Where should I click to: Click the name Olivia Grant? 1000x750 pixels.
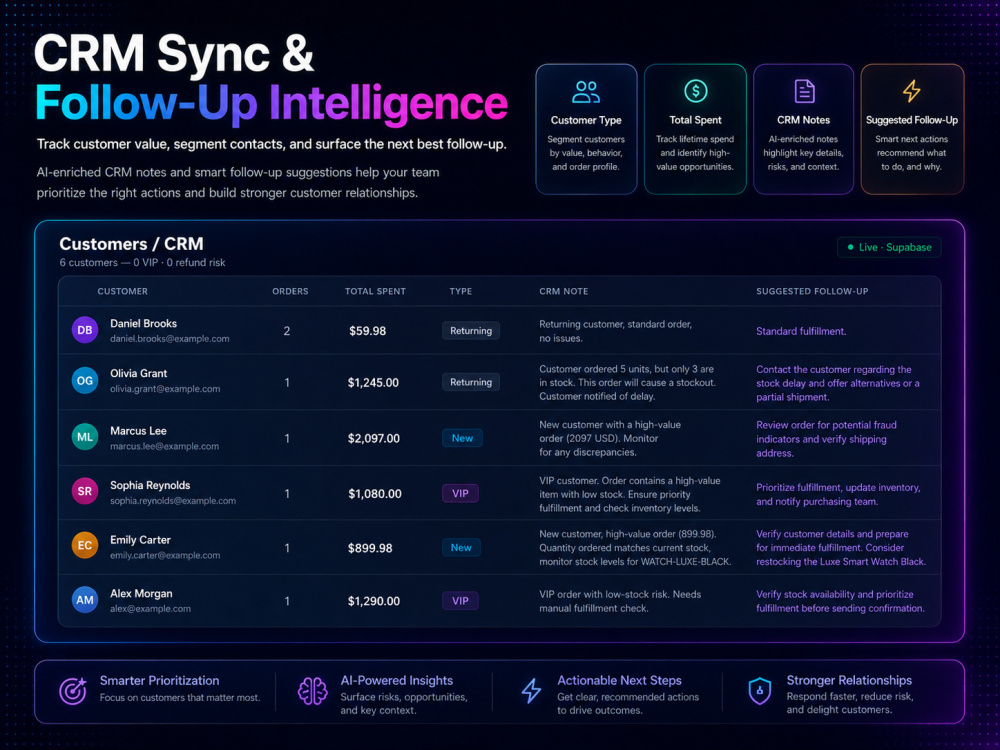point(138,374)
